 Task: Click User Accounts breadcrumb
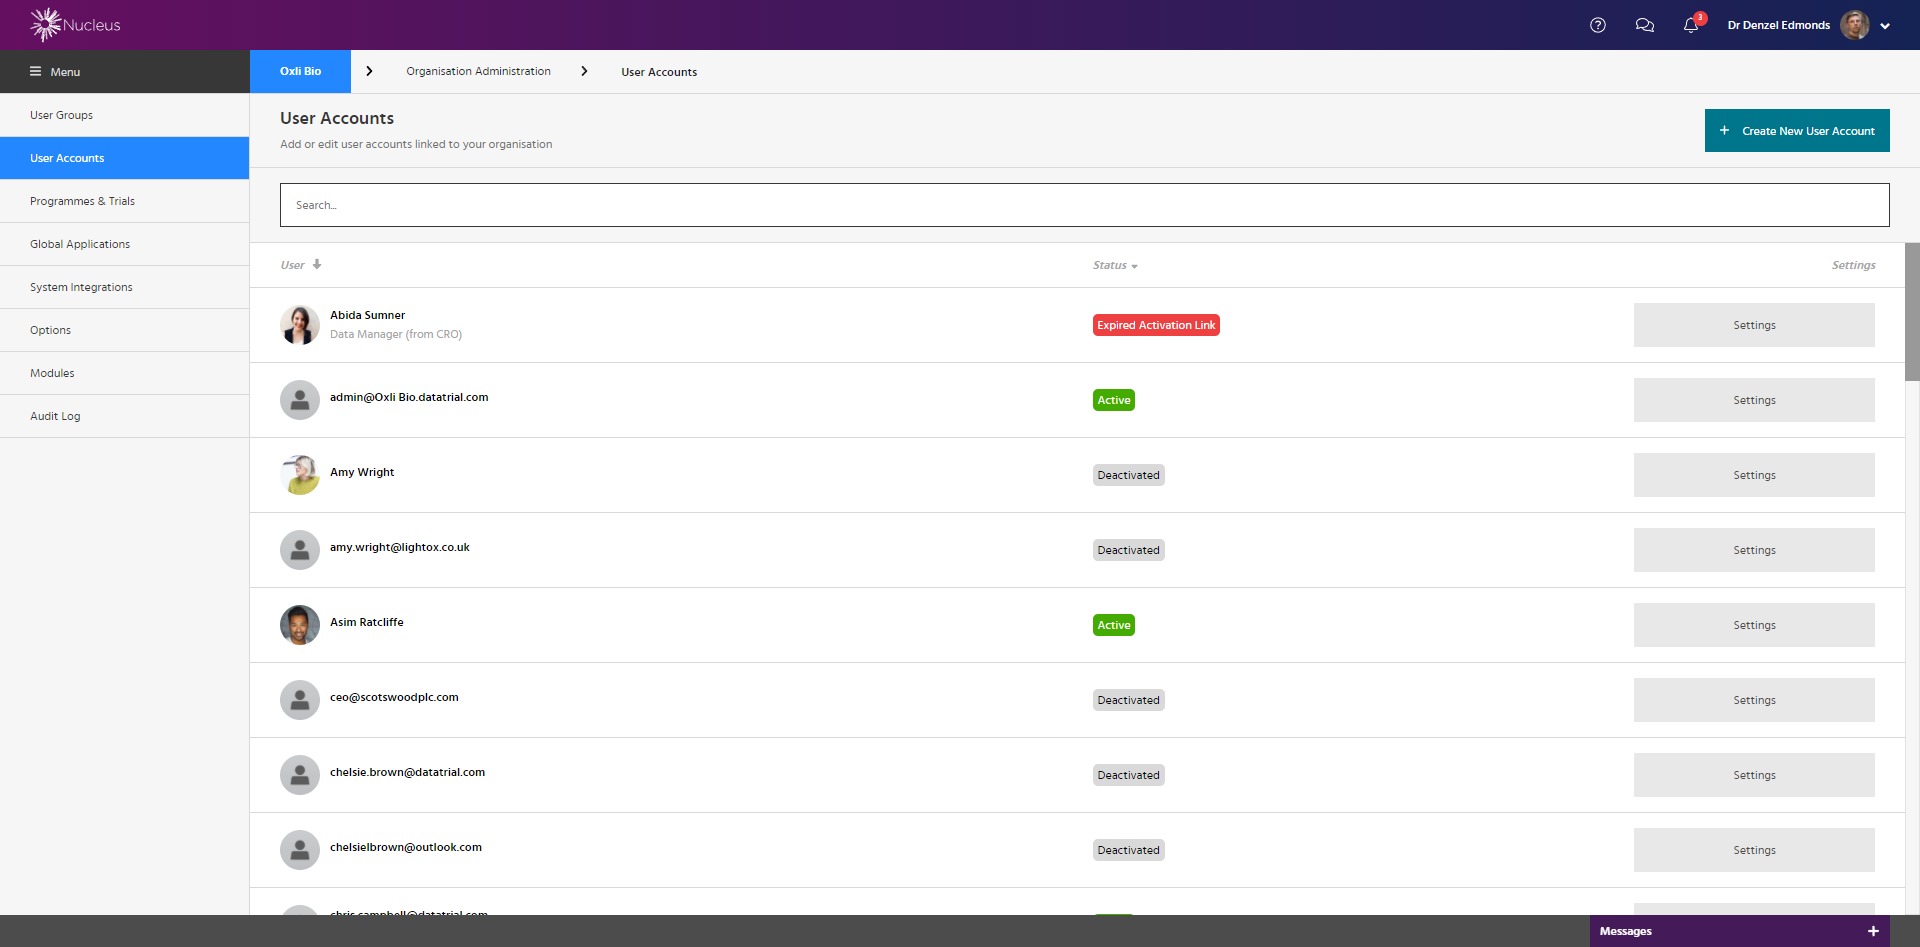pyautogui.click(x=659, y=72)
